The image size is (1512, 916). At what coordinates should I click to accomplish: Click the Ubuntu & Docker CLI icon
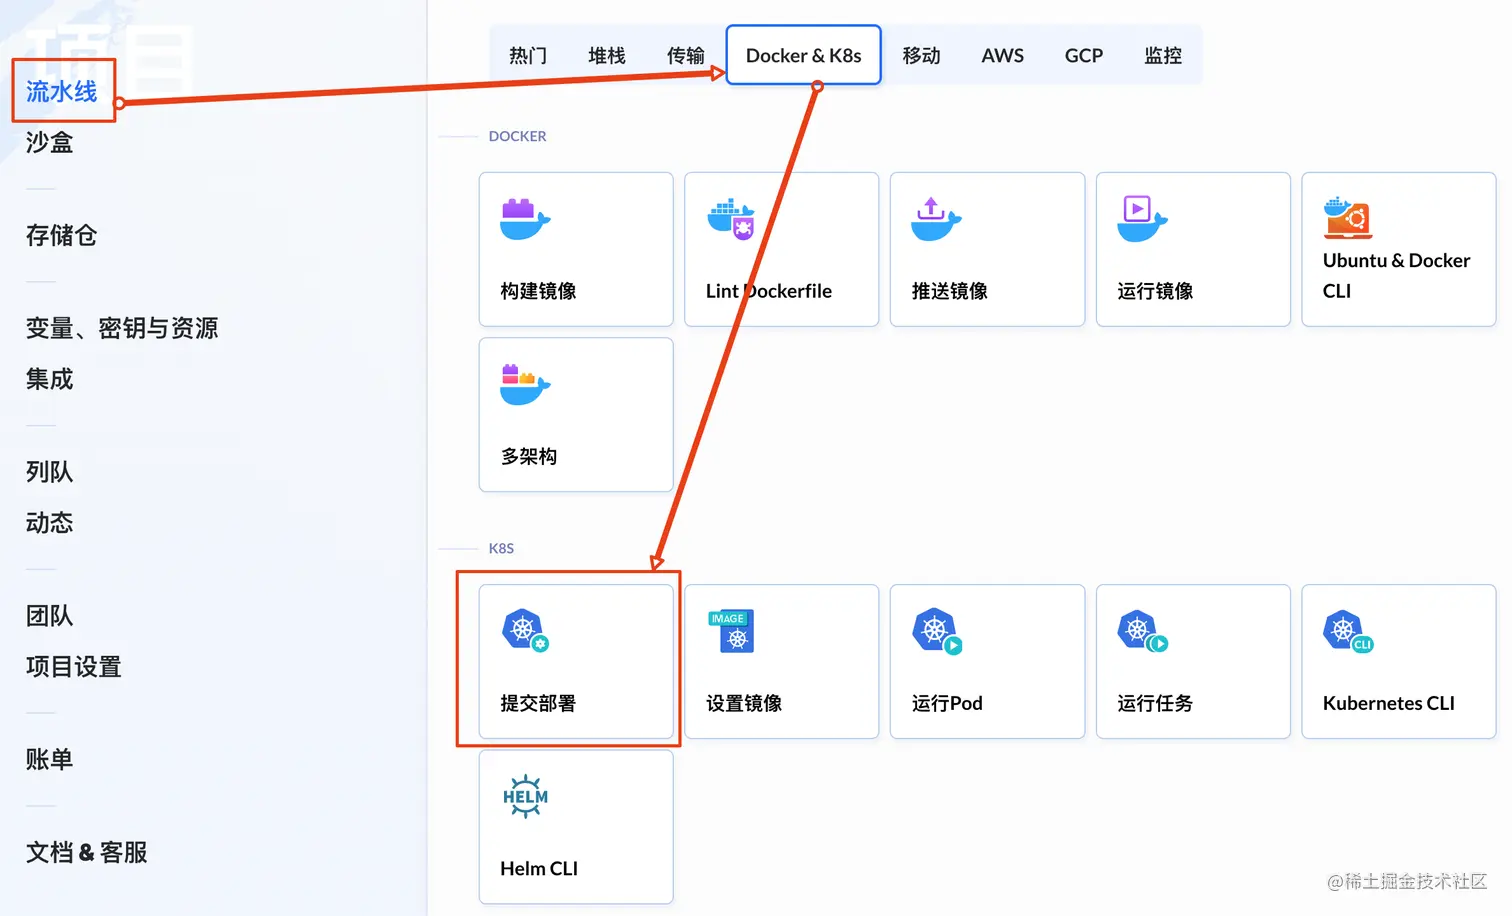tap(1347, 217)
